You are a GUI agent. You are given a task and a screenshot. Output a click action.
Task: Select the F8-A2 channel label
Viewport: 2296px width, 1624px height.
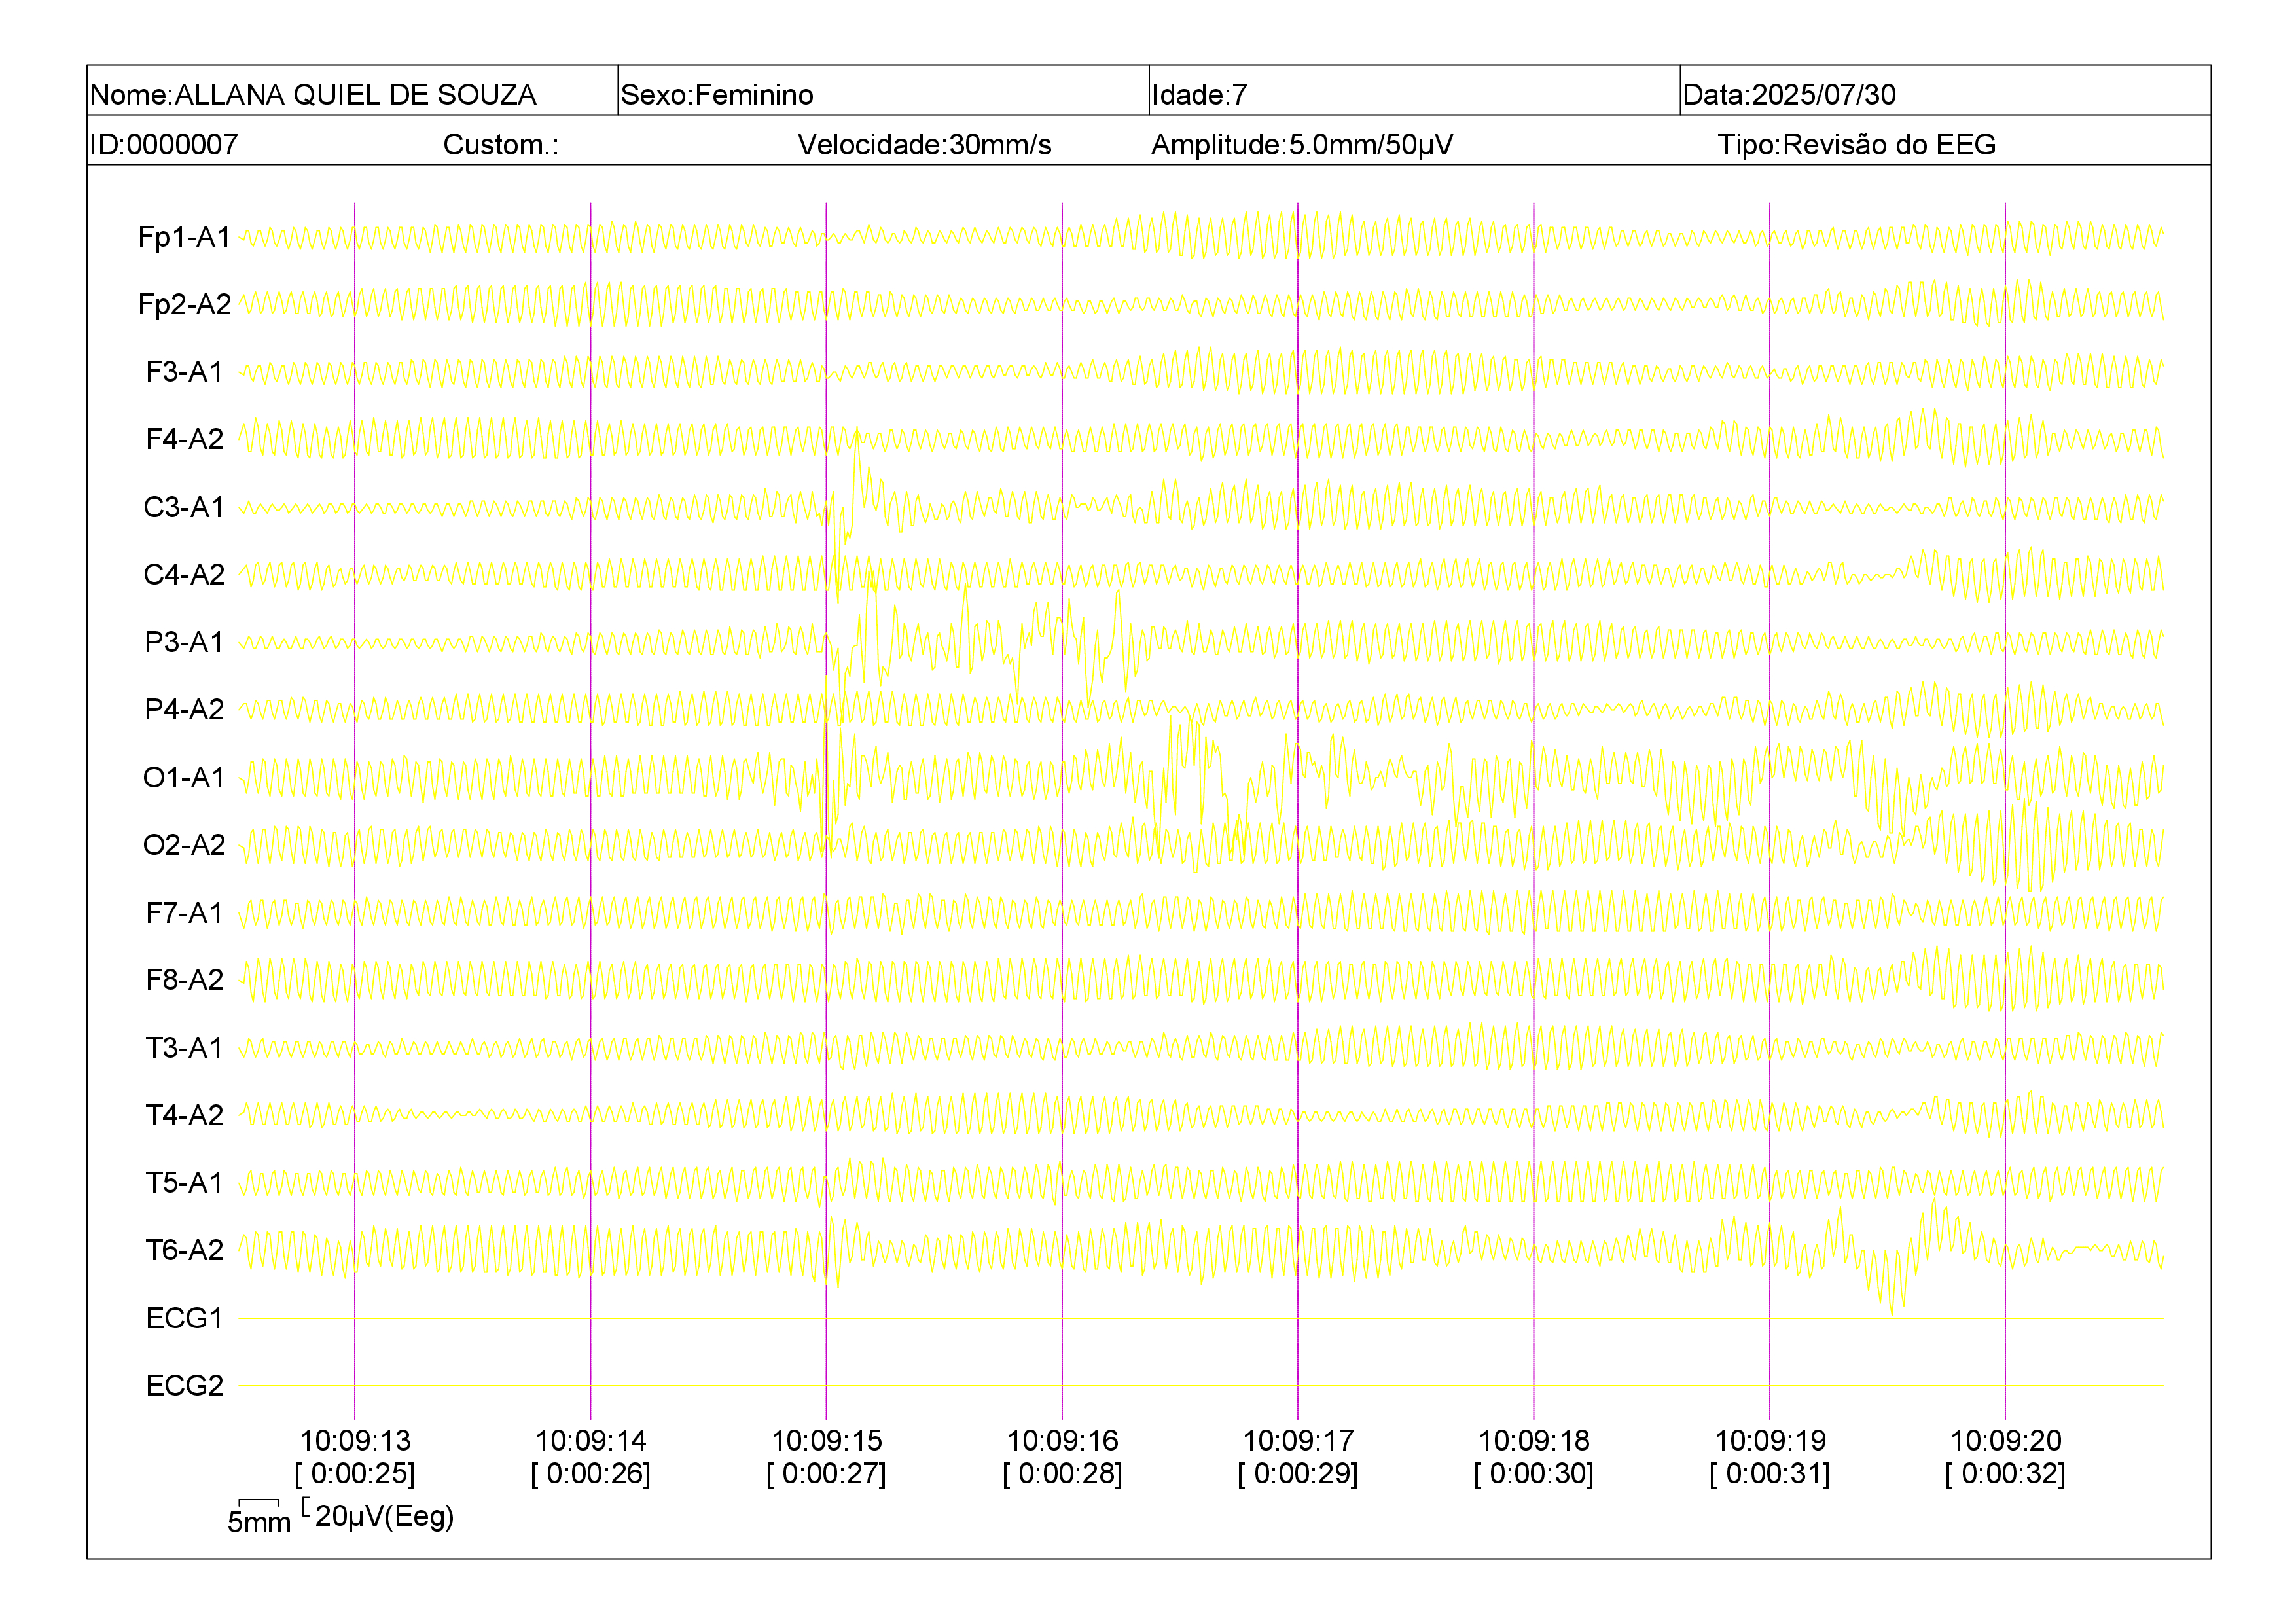point(185,980)
